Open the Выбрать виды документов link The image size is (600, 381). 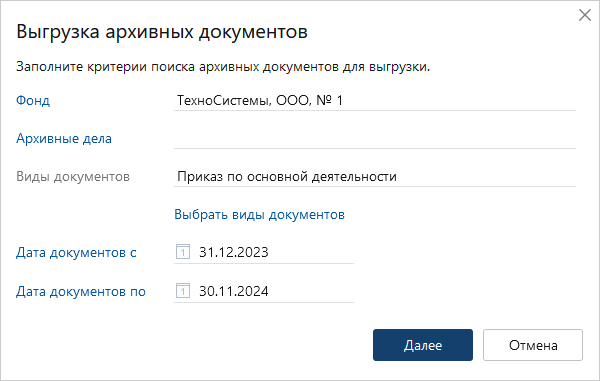(x=259, y=214)
